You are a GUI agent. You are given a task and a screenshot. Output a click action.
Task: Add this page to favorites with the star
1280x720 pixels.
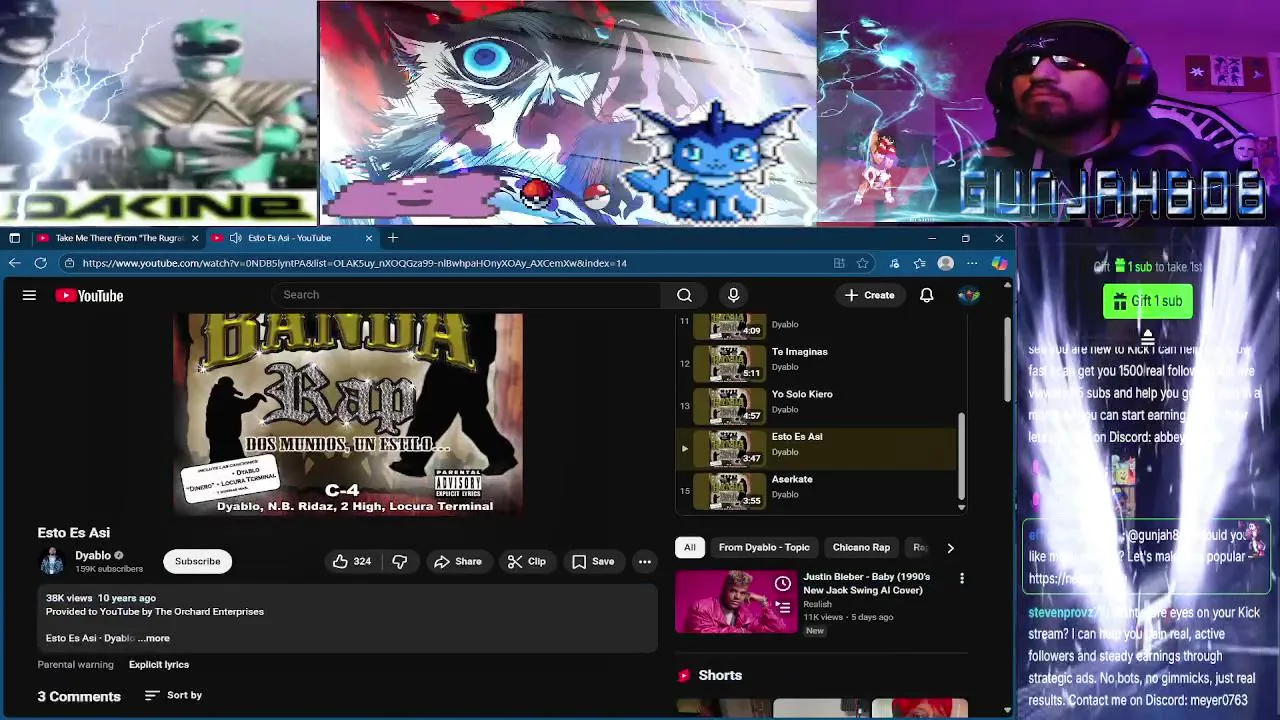(862, 263)
